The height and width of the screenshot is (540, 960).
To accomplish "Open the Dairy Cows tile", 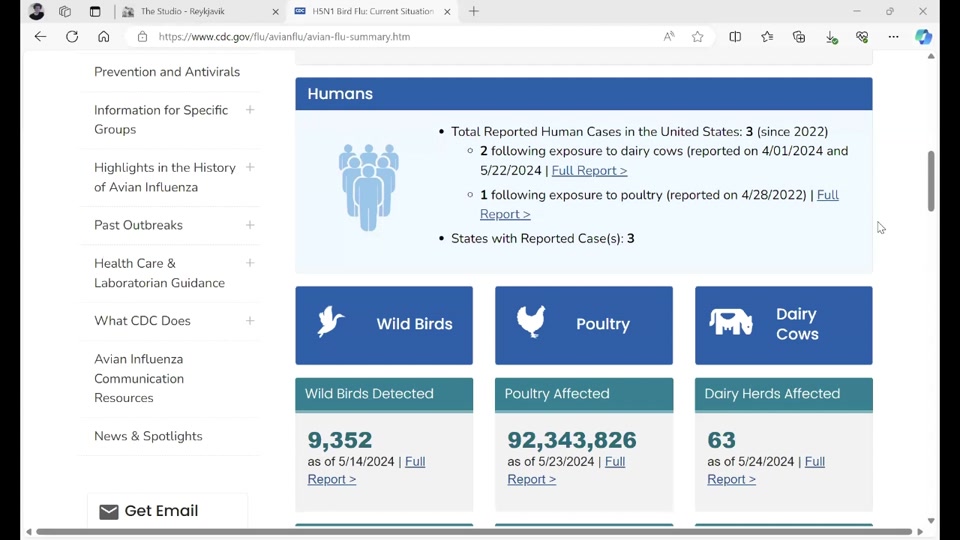I will pyautogui.click(x=783, y=325).
